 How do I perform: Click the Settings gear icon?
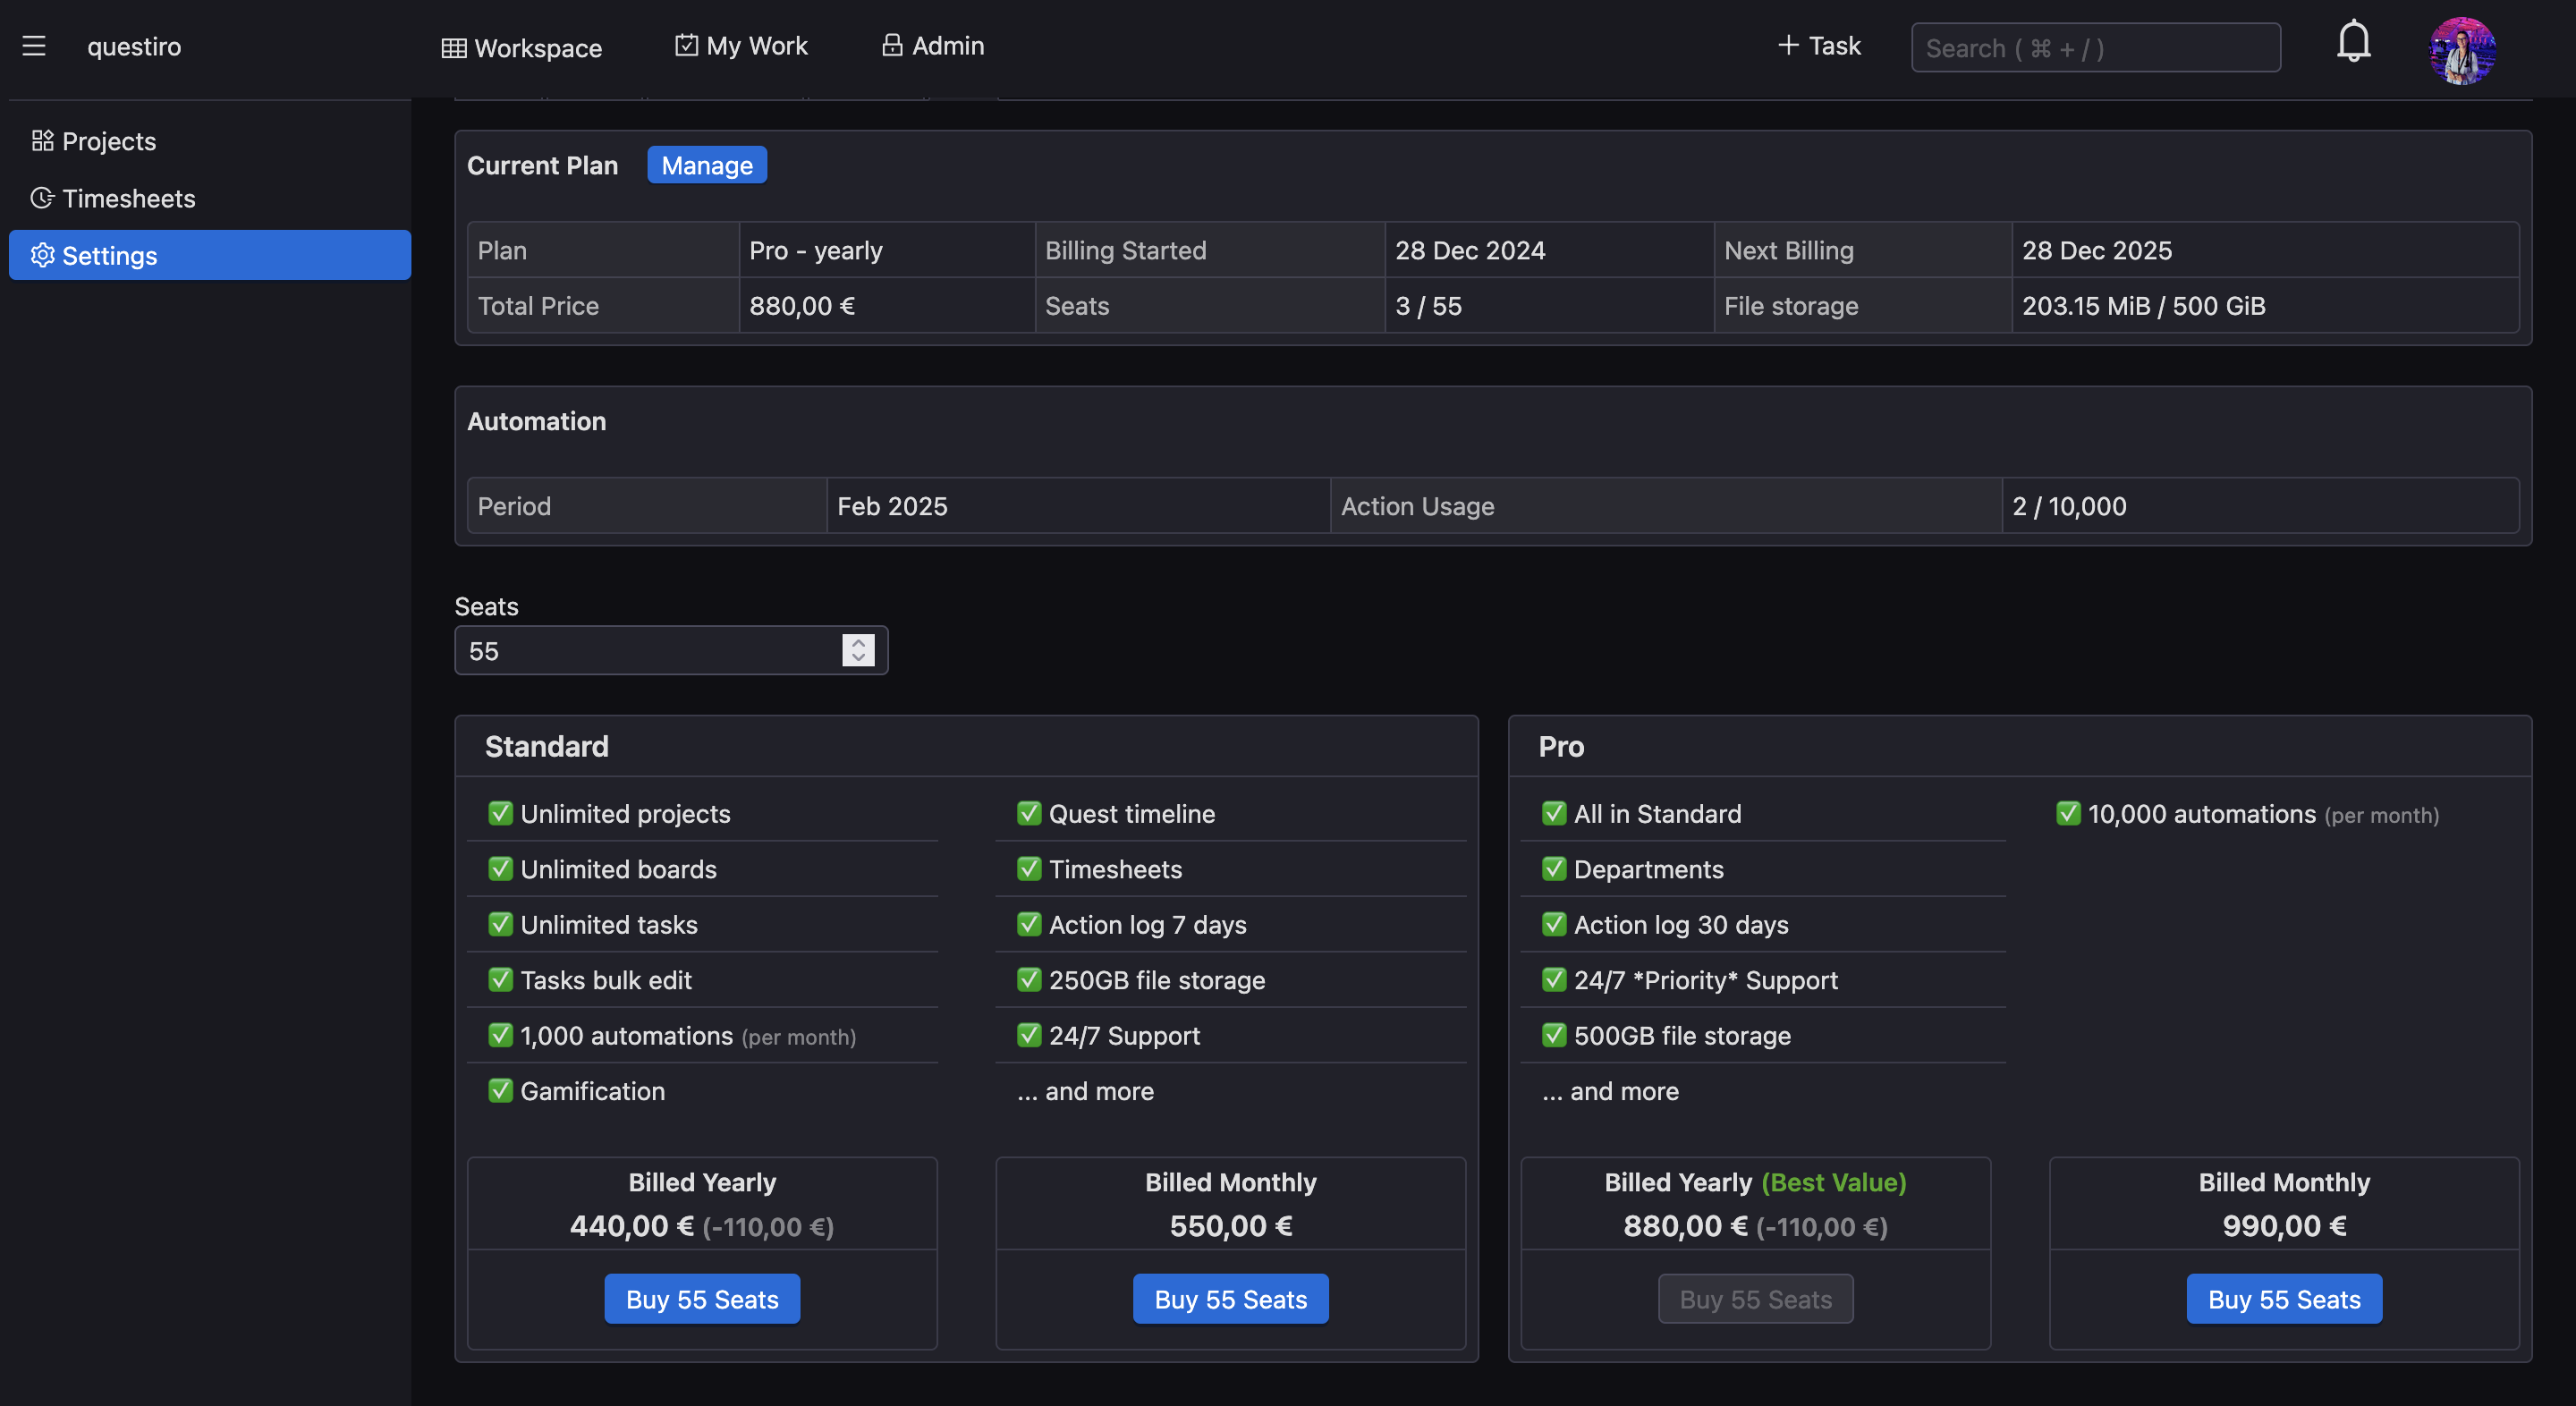pyautogui.click(x=42, y=255)
